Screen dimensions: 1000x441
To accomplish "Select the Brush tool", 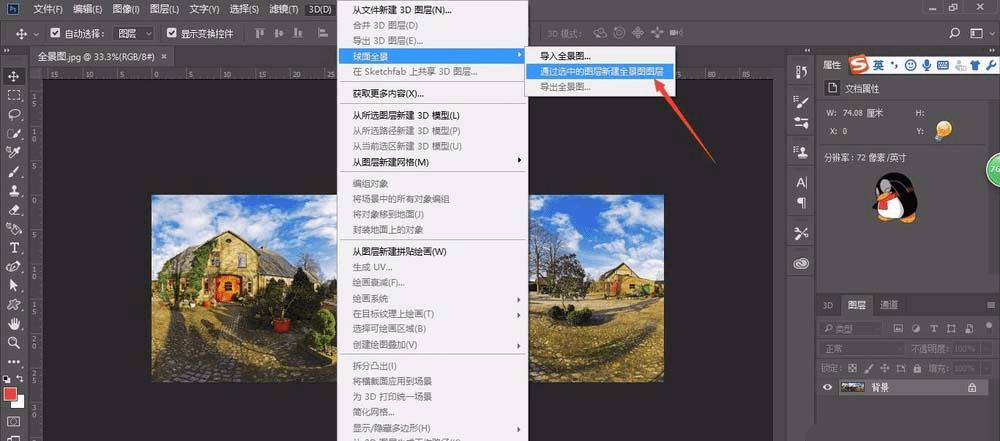I will click(13, 171).
